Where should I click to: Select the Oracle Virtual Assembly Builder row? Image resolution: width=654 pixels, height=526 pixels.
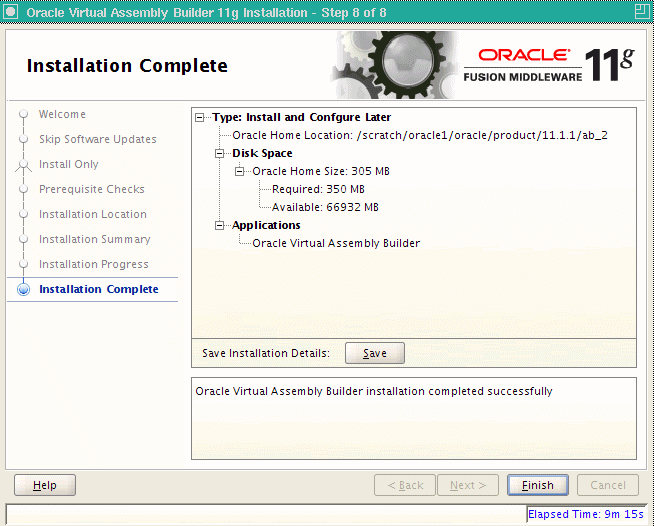pyautogui.click(x=336, y=243)
